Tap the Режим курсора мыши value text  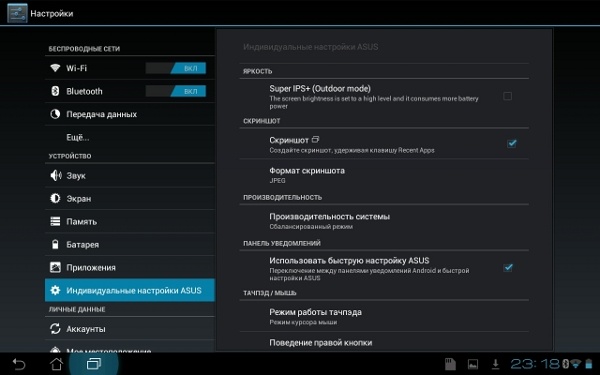tap(303, 322)
